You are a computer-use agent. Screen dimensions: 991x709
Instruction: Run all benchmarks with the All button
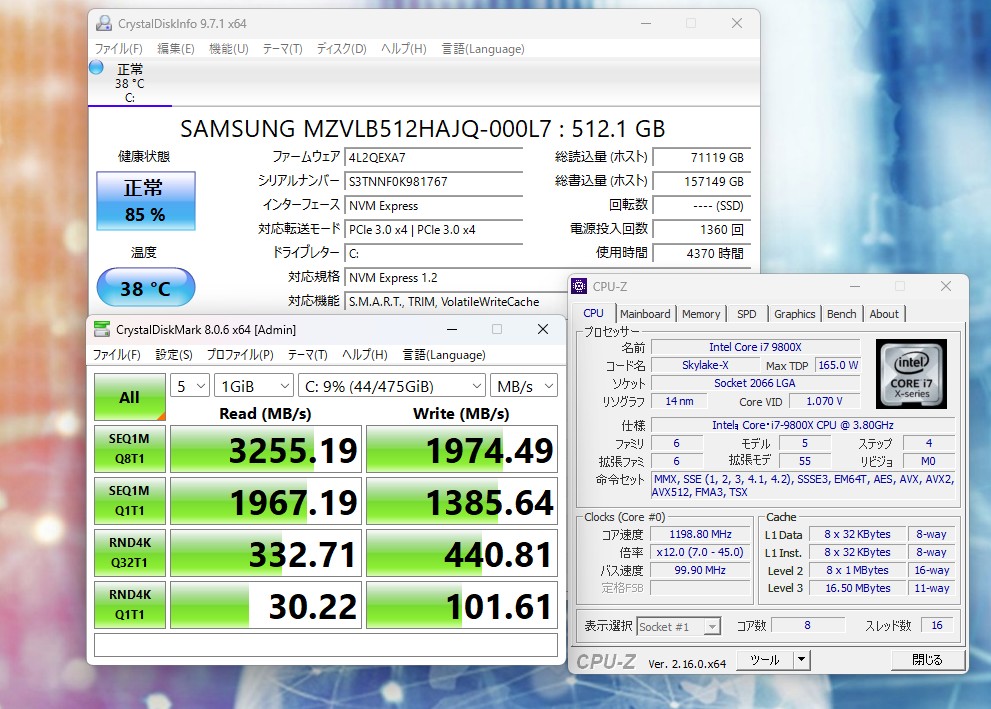pyautogui.click(x=130, y=397)
